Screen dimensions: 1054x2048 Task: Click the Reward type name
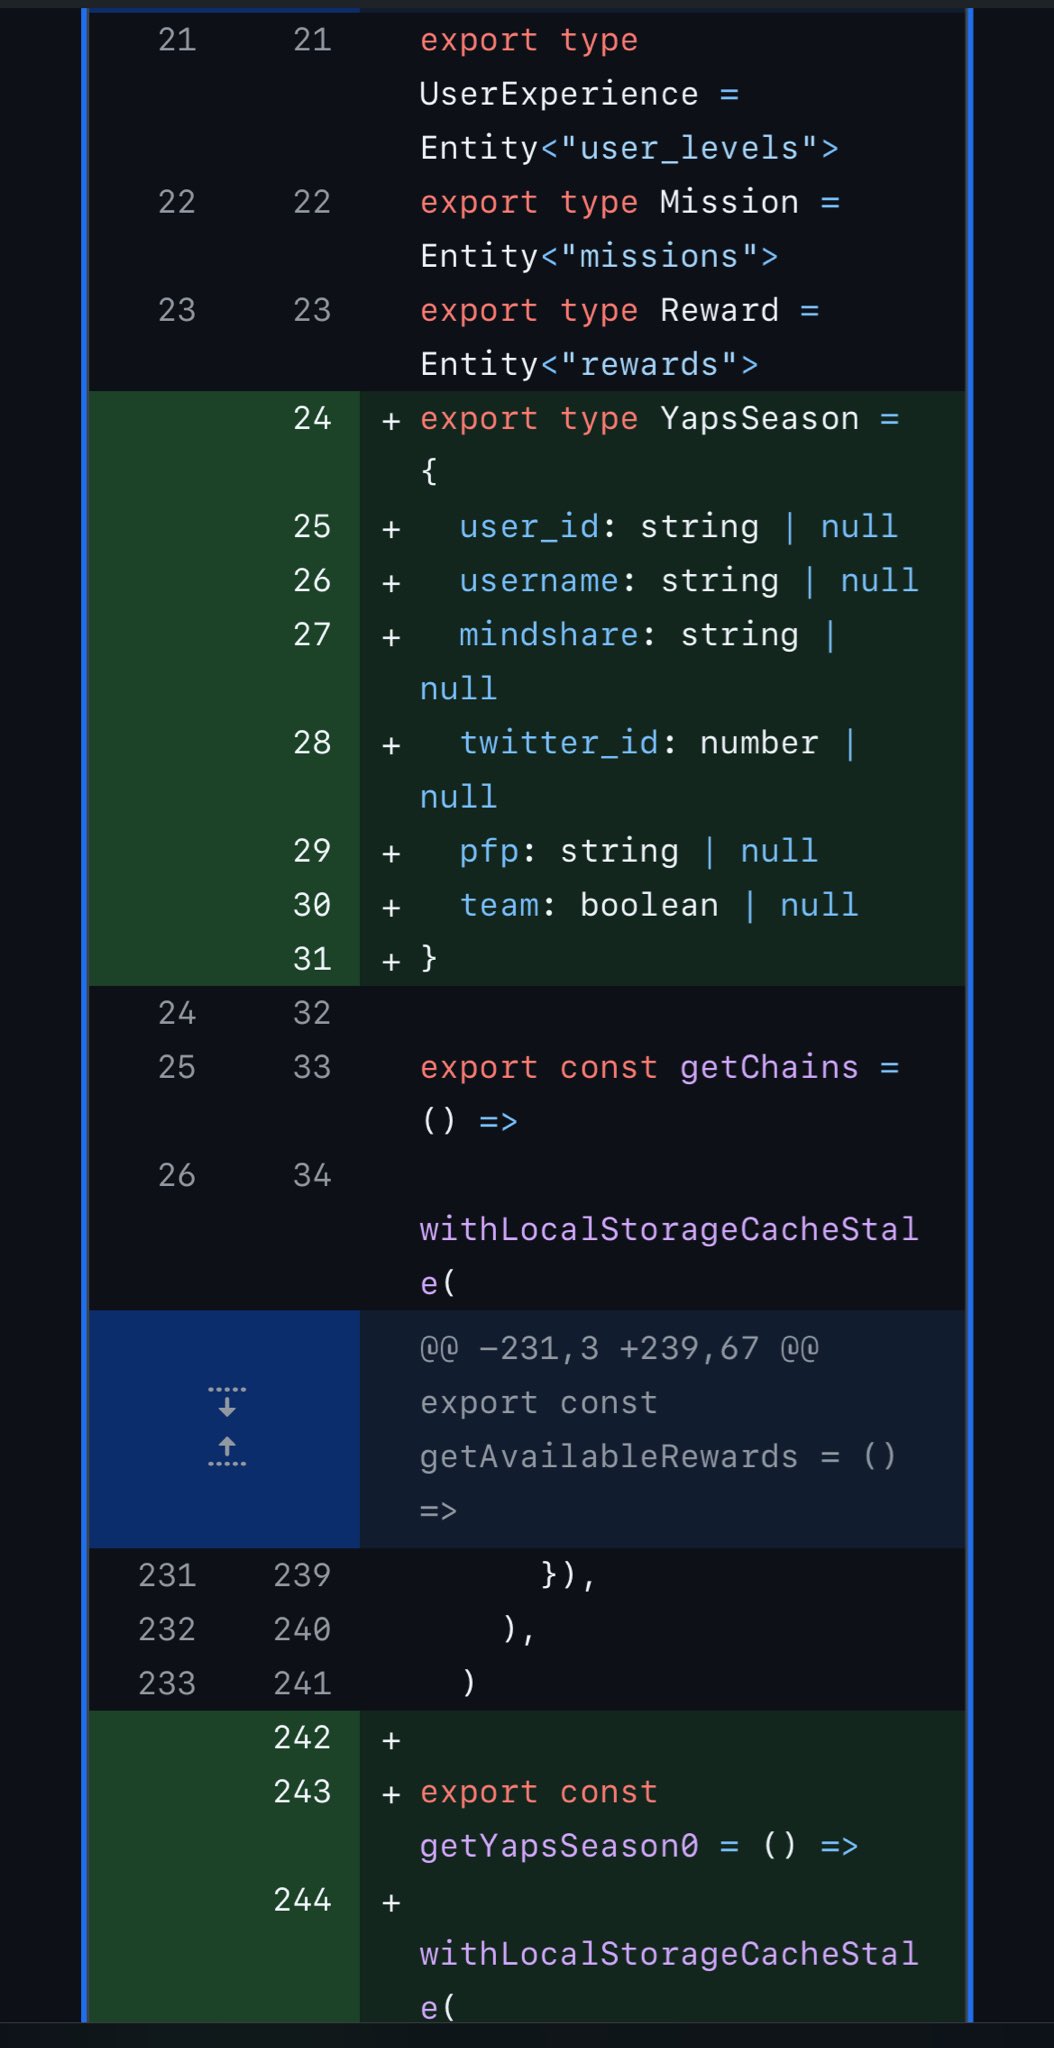coord(719,310)
